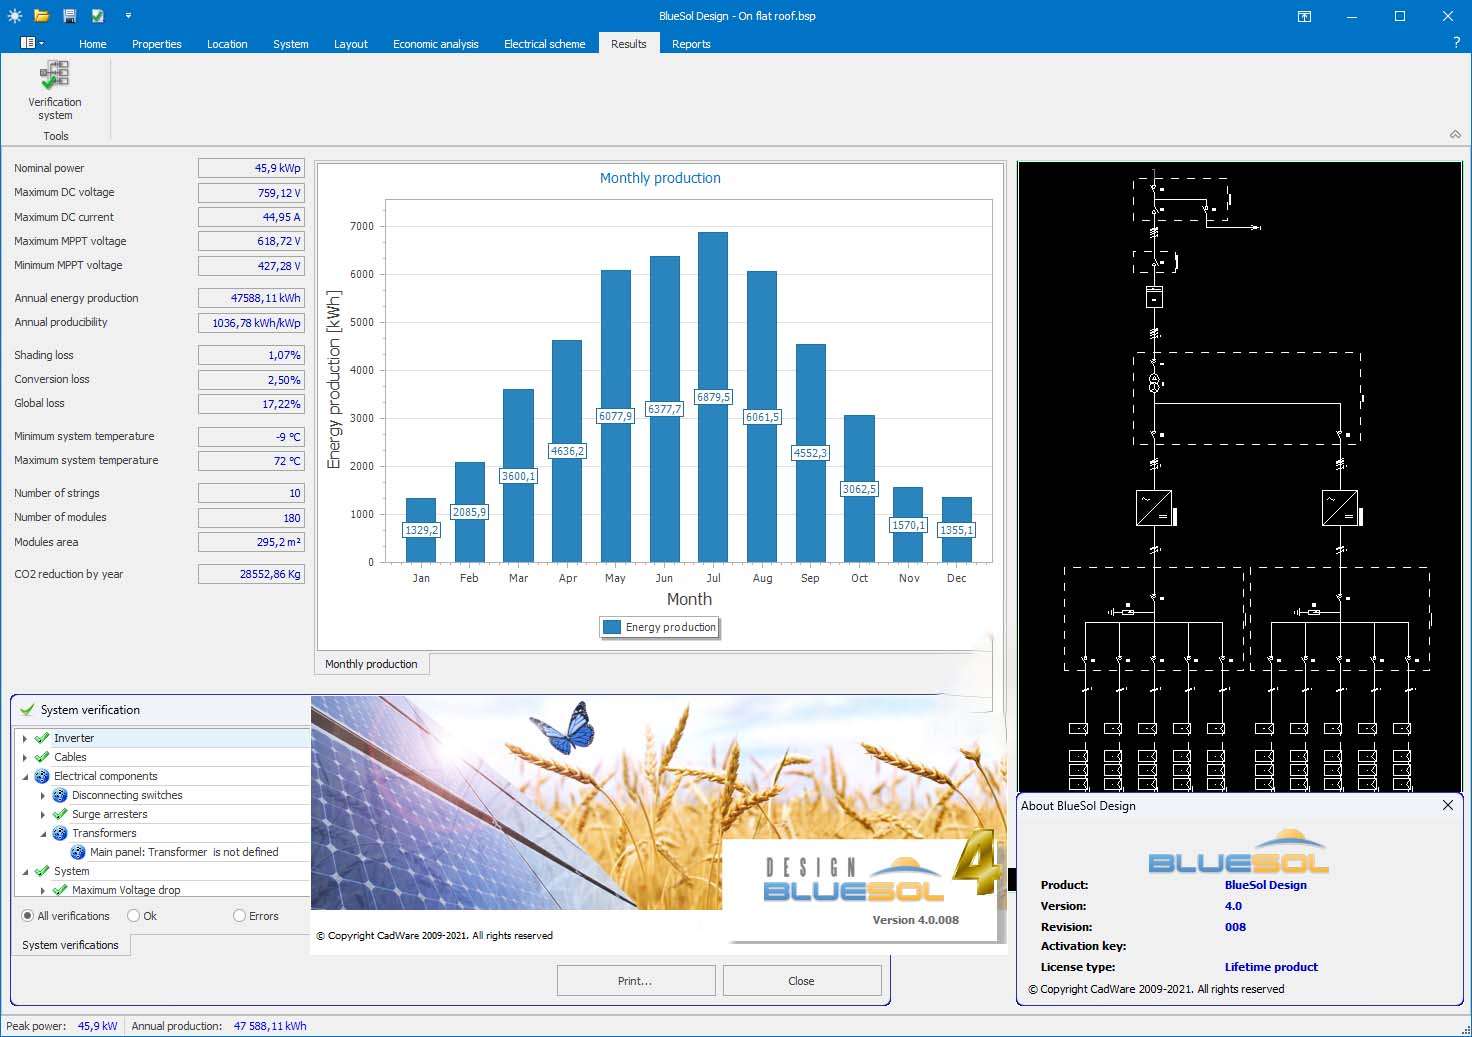Save the project with the floppy disk icon
This screenshot has width=1472, height=1037.
[x=69, y=16]
